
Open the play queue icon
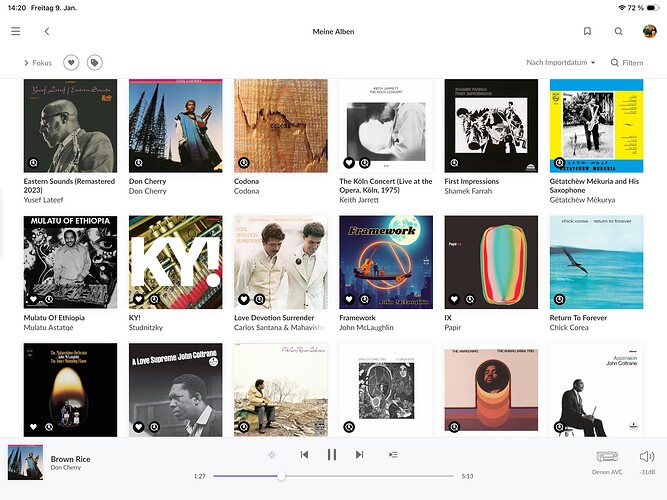[393, 455]
